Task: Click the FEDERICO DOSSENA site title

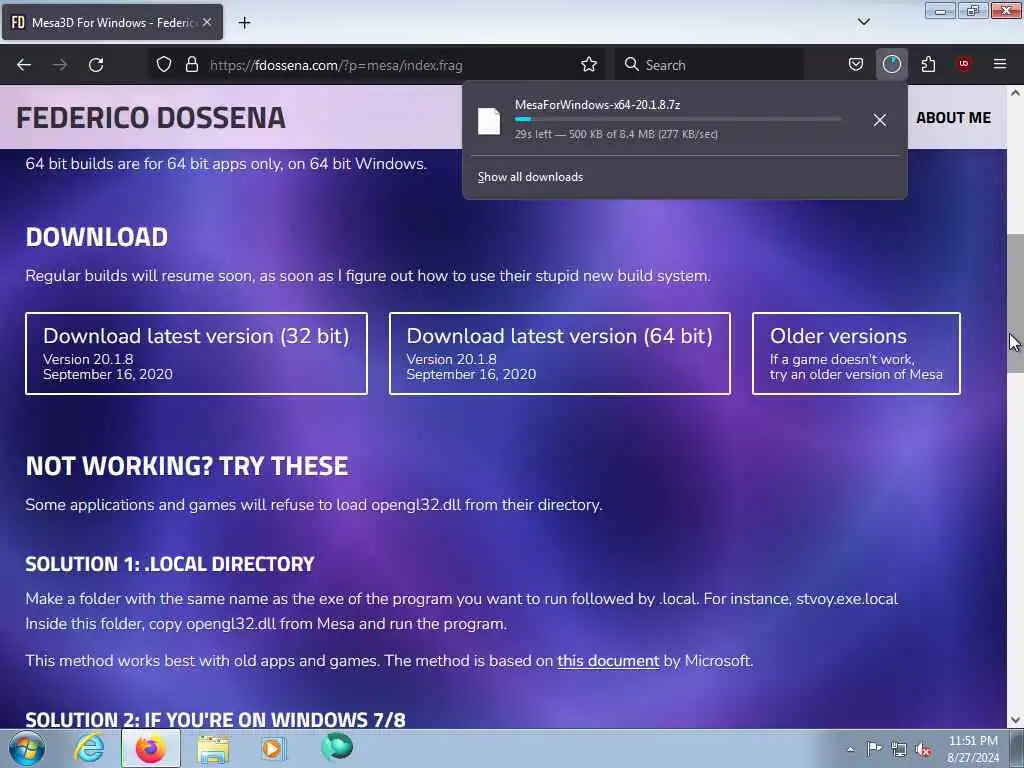Action: 151,118
